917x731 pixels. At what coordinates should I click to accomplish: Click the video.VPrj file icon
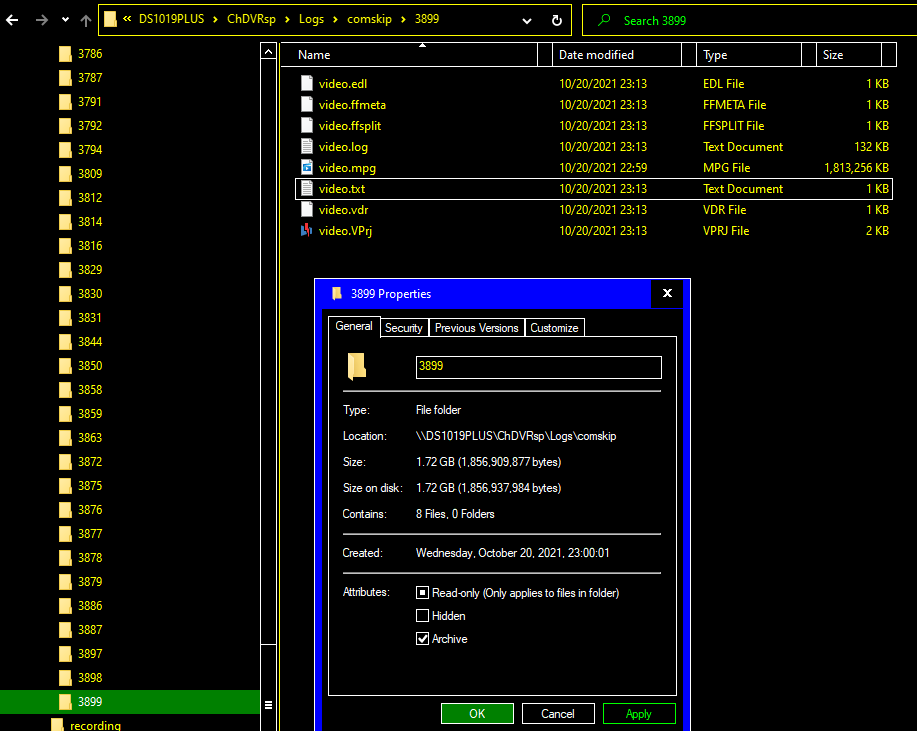point(307,231)
